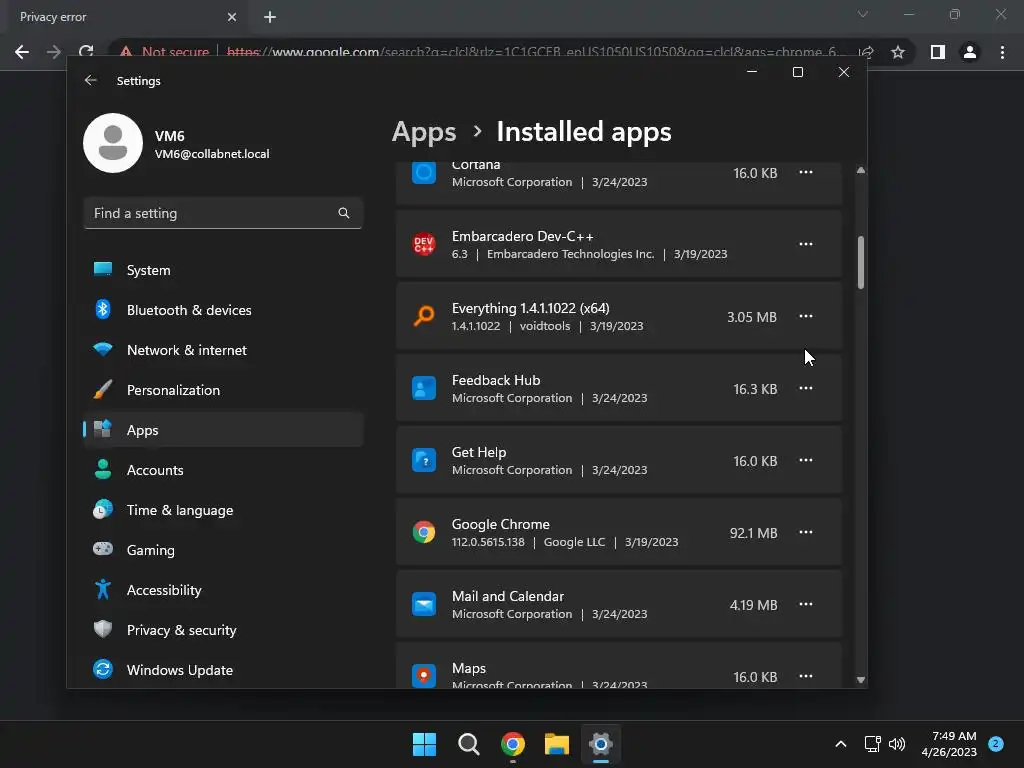Open Google Chrome from taskbar
This screenshot has width=1024, height=768.
[x=513, y=744]
